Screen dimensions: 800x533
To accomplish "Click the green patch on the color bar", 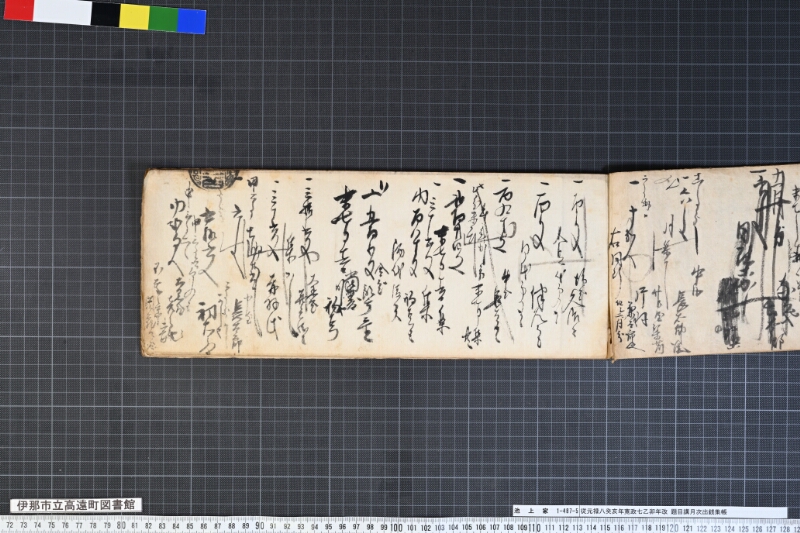I will point(164,19).
